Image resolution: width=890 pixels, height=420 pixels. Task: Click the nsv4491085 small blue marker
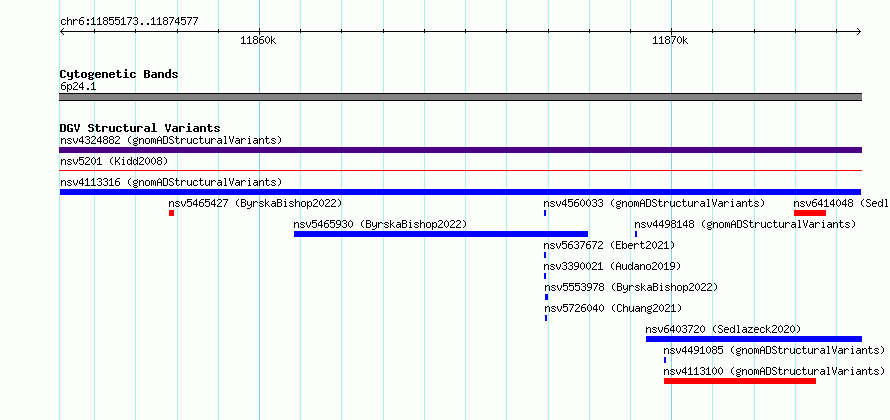[665, 360]
